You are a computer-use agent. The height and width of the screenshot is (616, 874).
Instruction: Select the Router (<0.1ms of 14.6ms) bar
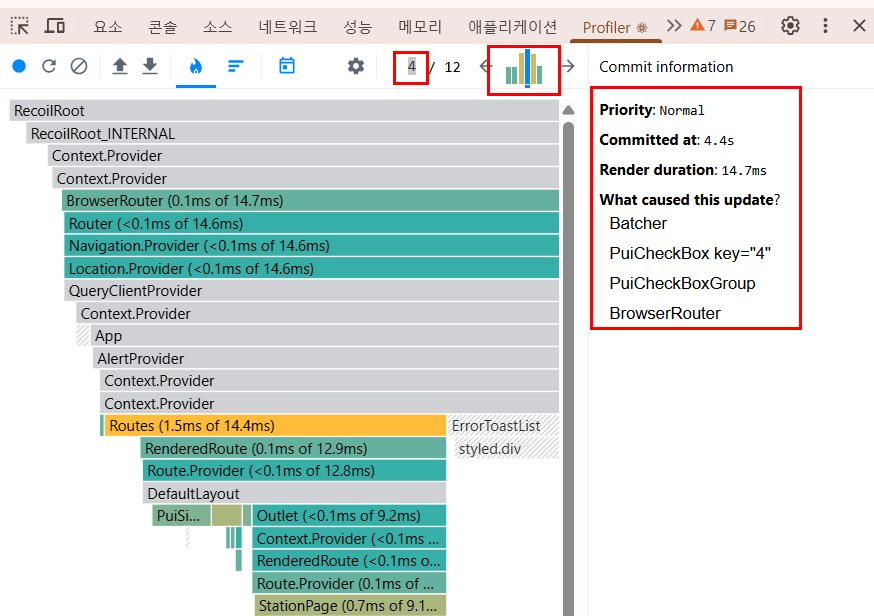312,223
